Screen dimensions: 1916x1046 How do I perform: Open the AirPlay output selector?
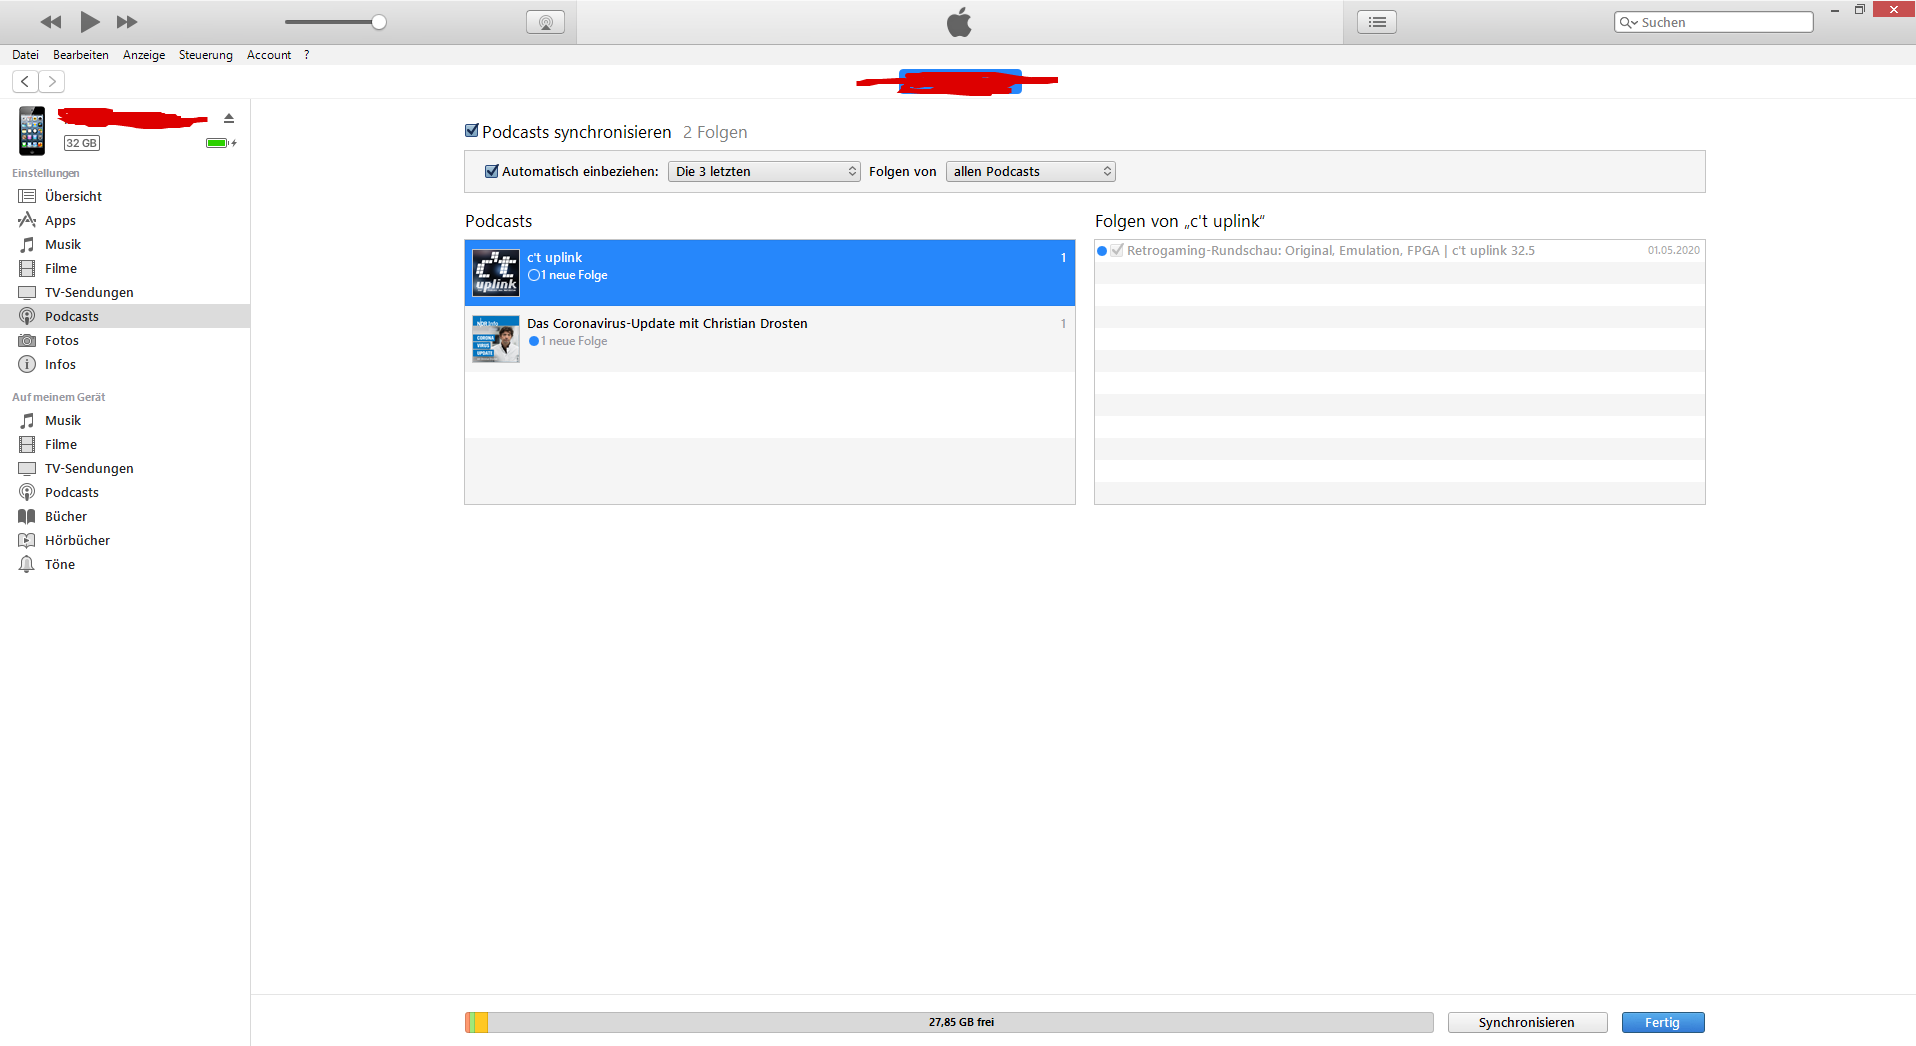tap(545, 22)
